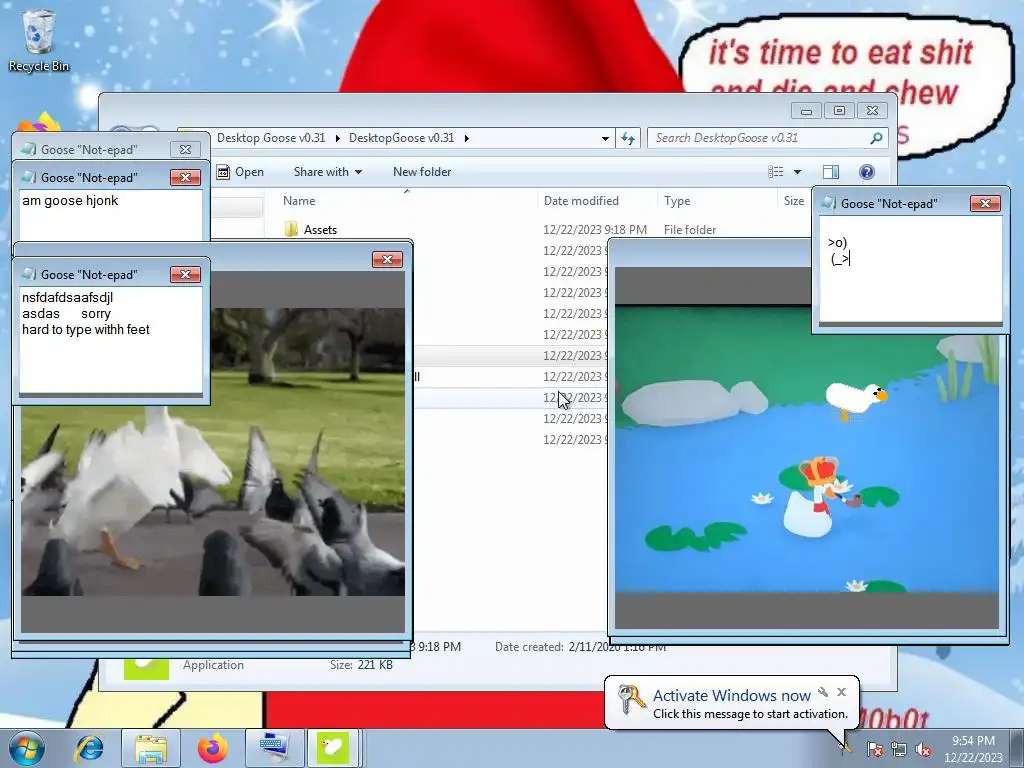Click New folder in Explorer toolbar
The image size is (1024, 768).
(422, 172)
